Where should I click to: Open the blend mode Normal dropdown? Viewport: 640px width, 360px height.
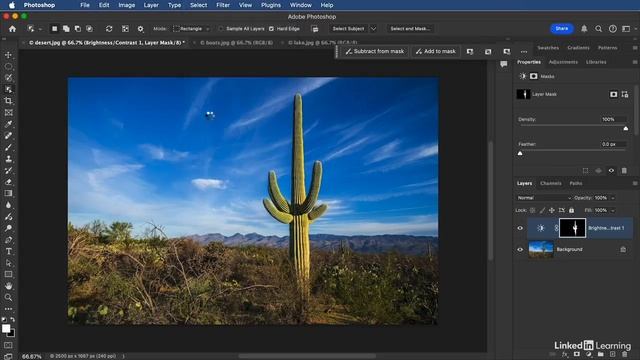point(543,198)
